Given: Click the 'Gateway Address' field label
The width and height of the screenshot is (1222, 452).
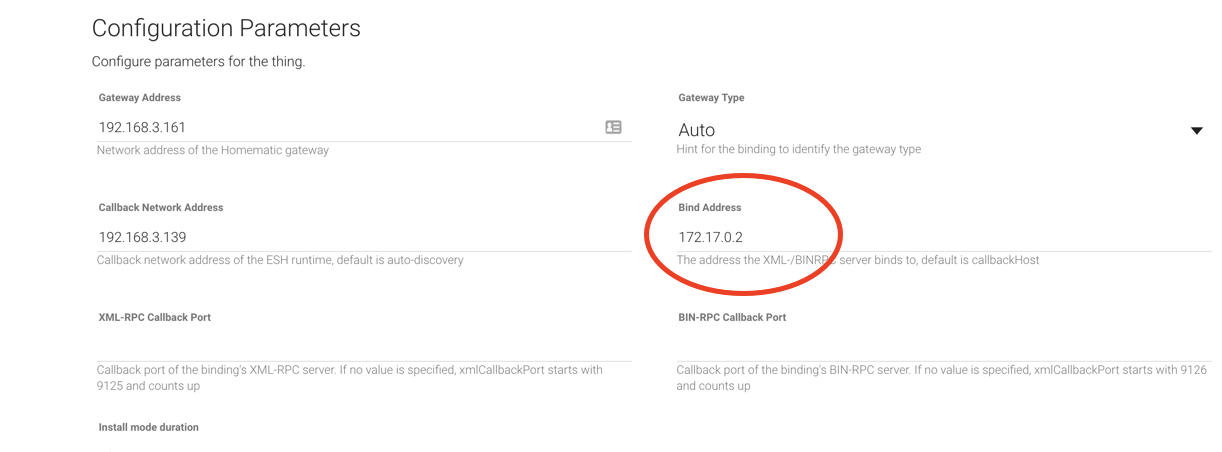Looking at the screenshot, I should 139,98.
